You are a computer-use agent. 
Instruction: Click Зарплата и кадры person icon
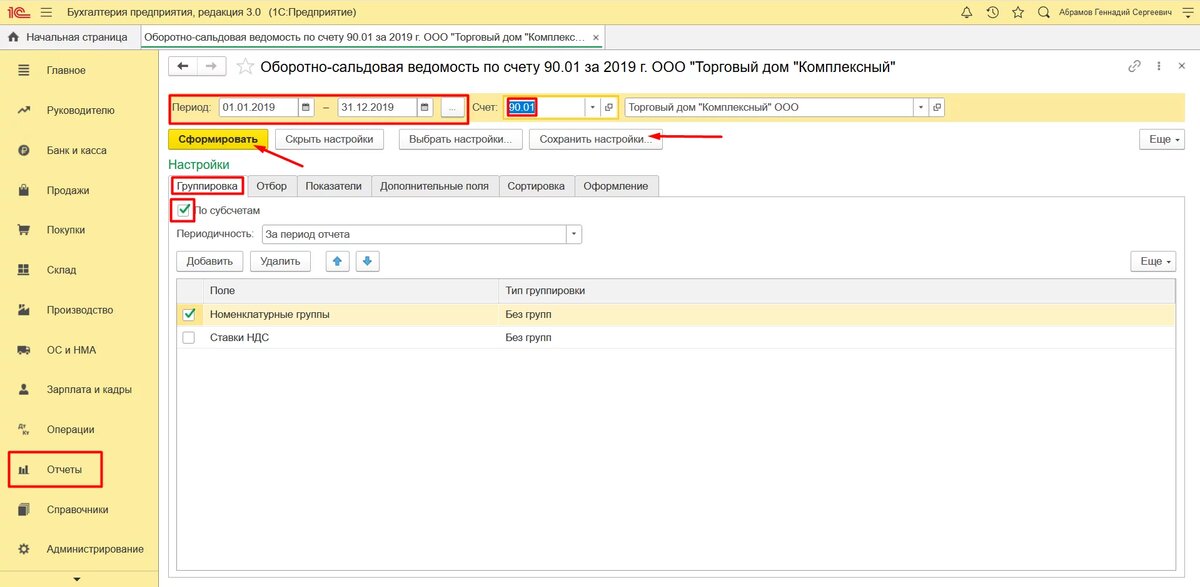23,389
